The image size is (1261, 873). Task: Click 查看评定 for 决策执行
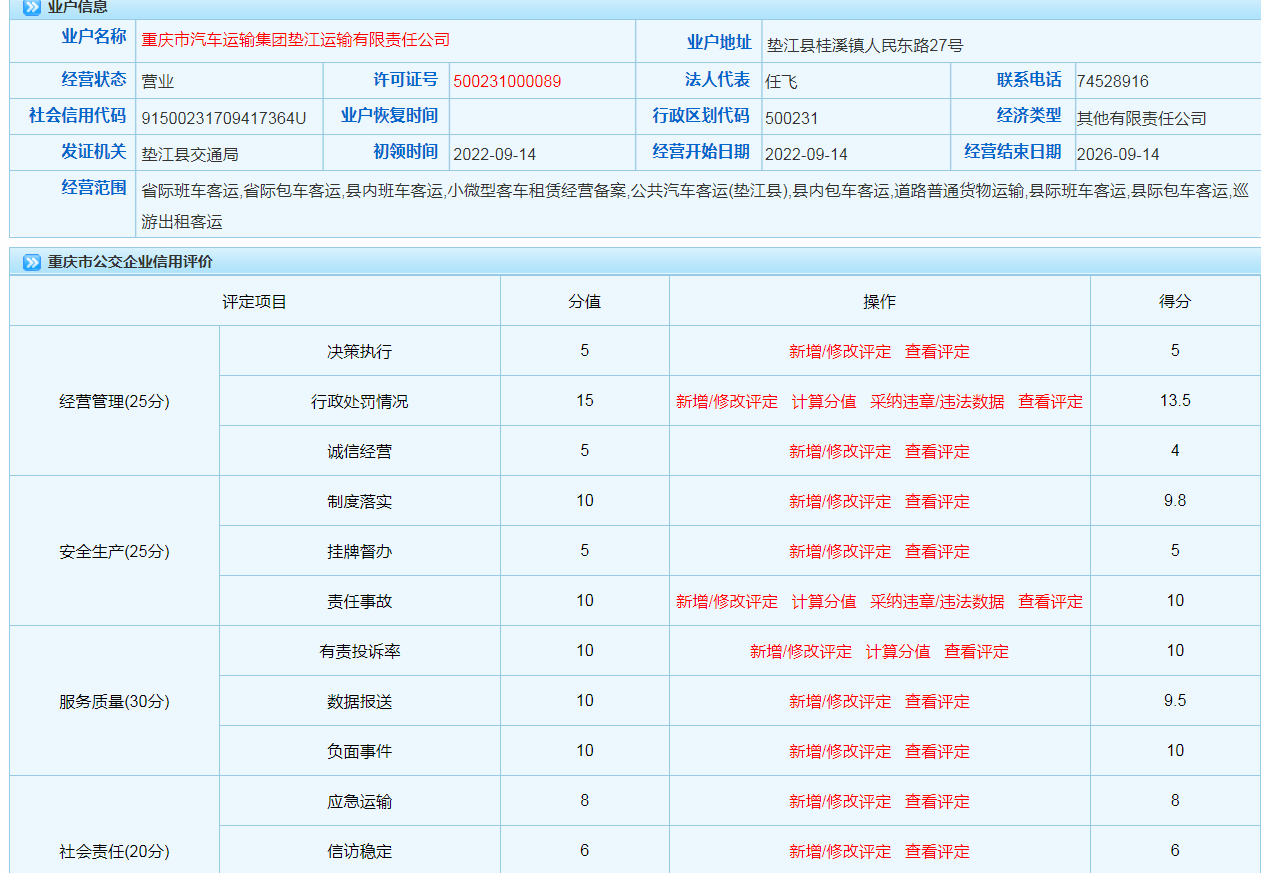[937, 351]
